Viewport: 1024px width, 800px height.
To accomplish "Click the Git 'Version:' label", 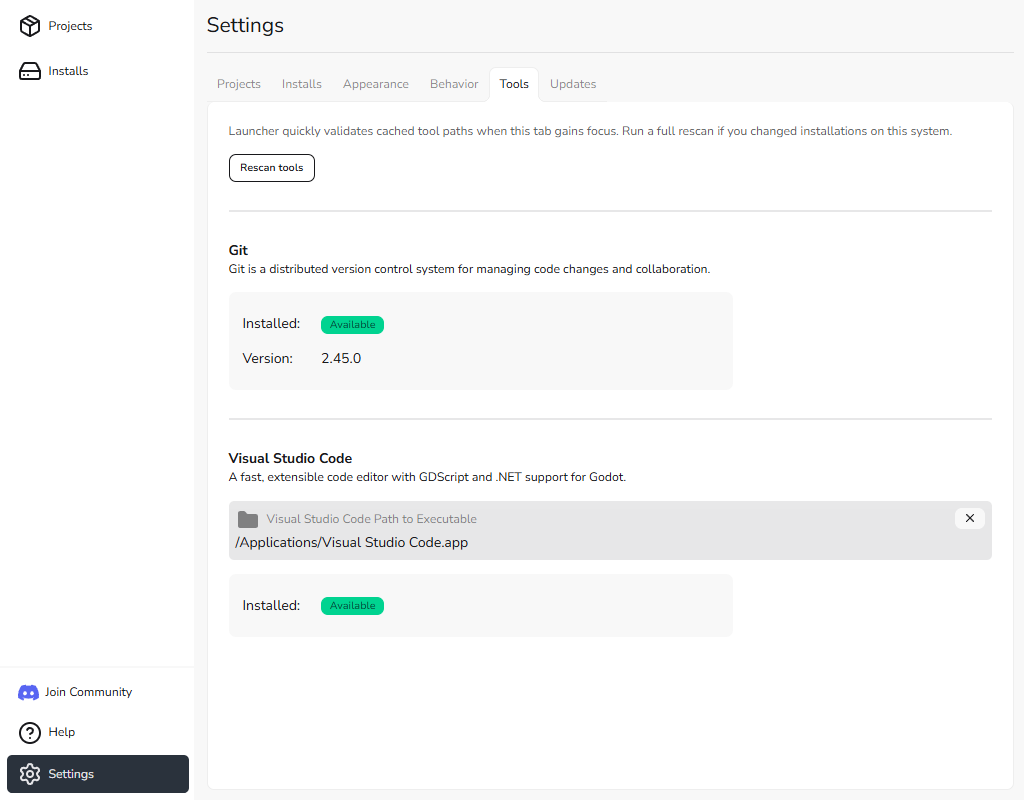I will tap(268, 359).
